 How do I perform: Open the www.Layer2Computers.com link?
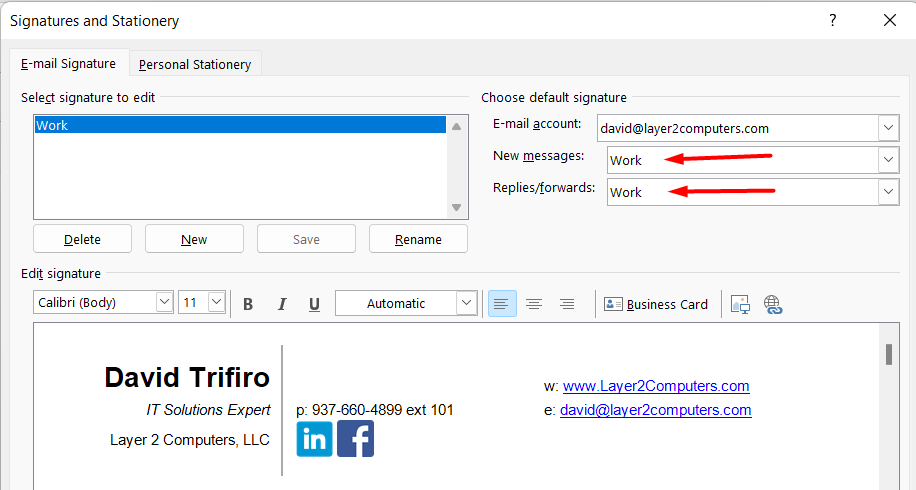click(656, 386)
